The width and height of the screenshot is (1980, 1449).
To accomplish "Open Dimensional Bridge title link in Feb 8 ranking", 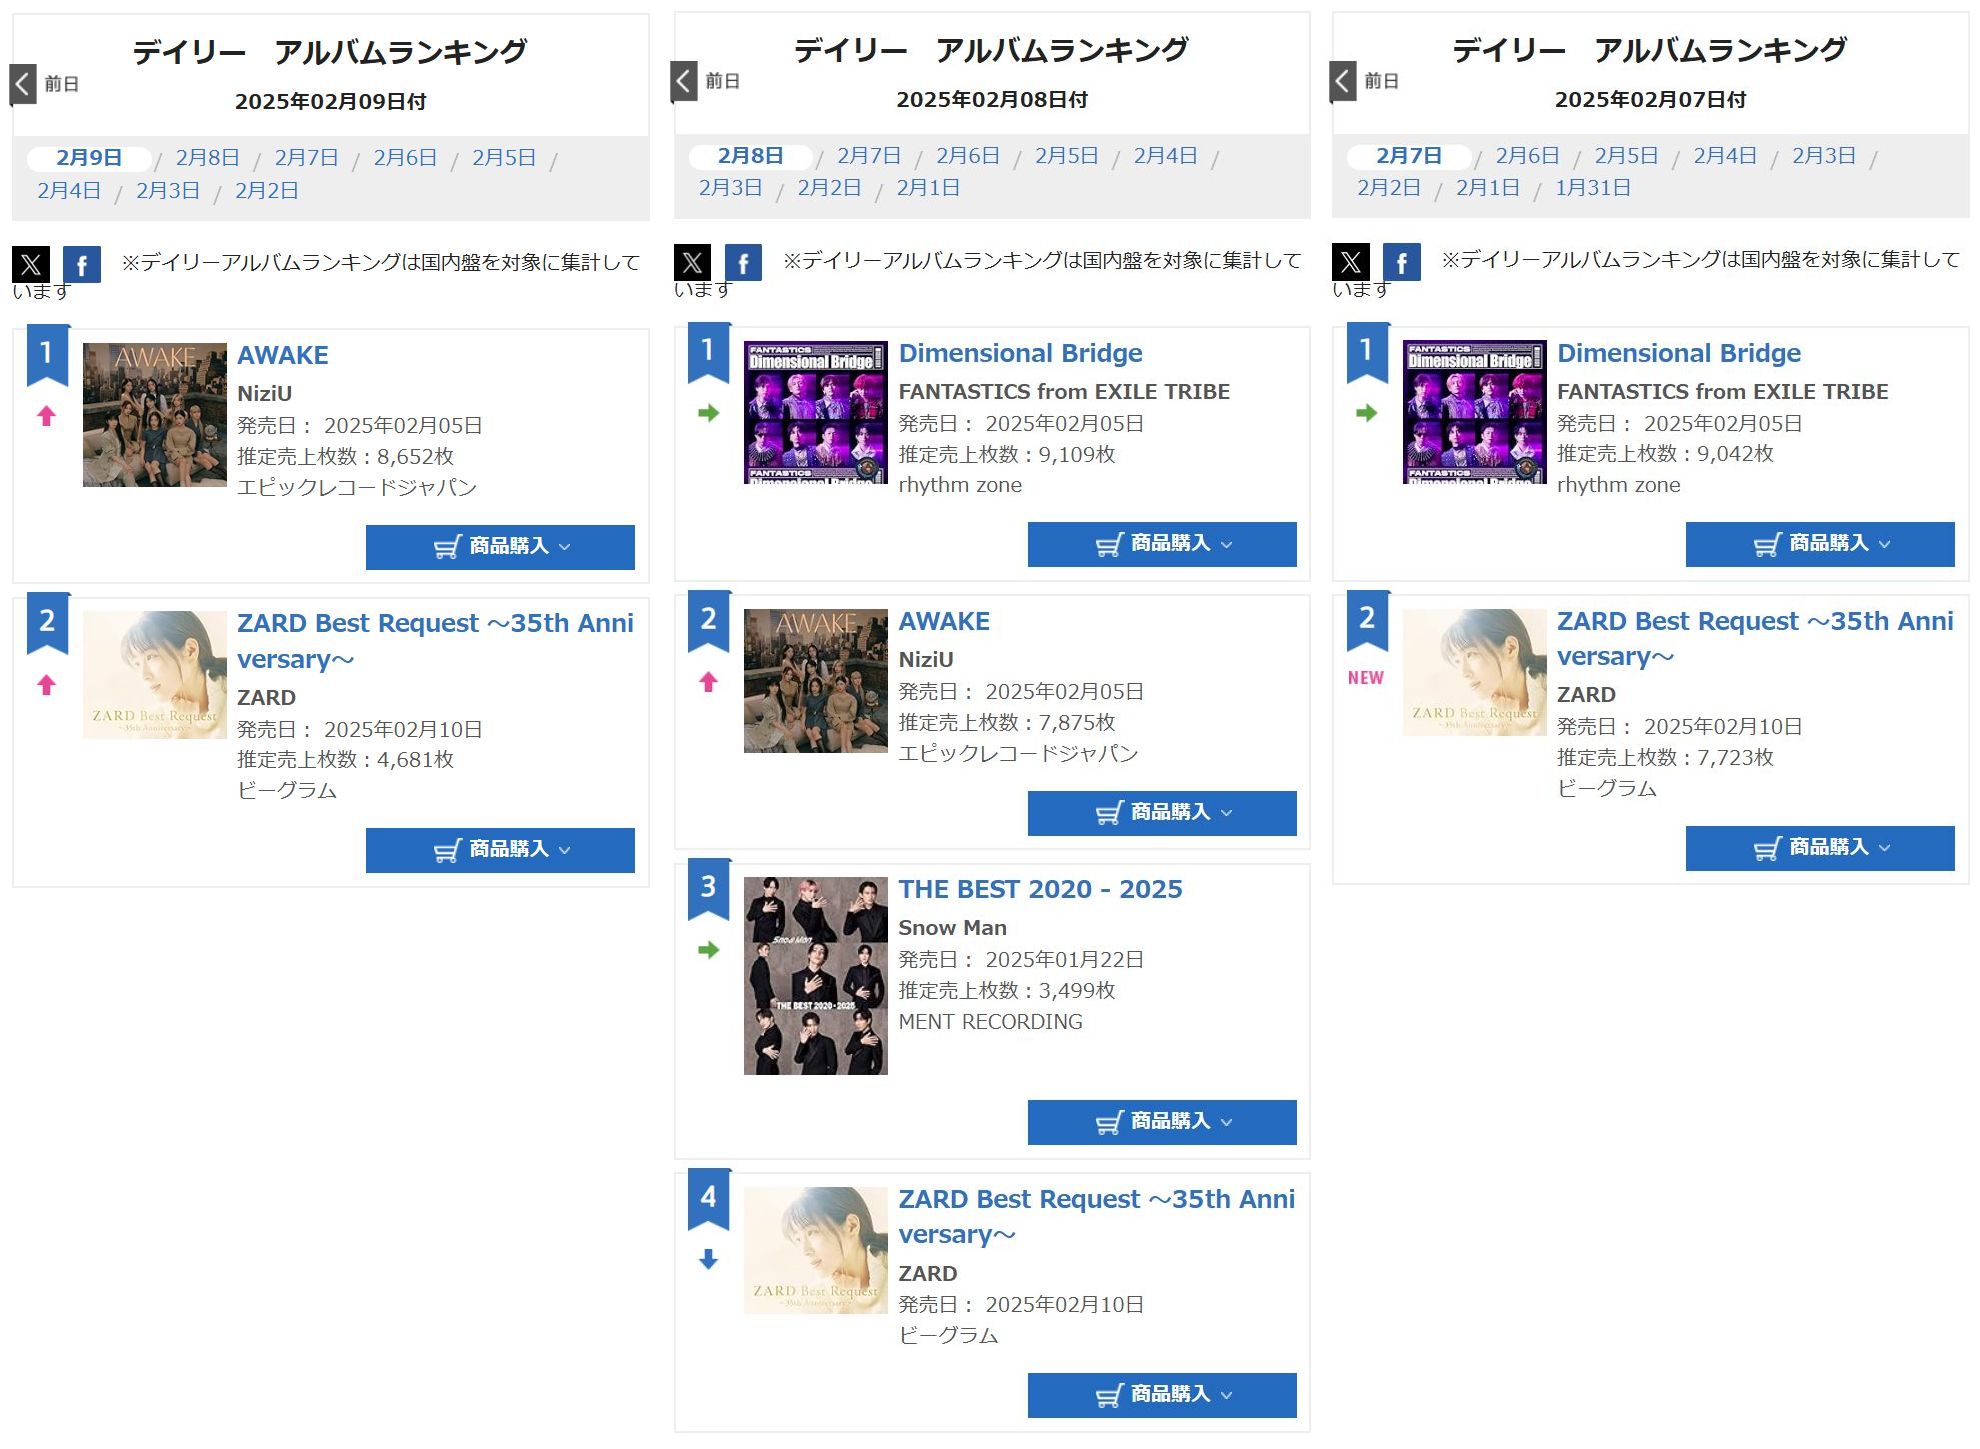I will point(1020,353).
